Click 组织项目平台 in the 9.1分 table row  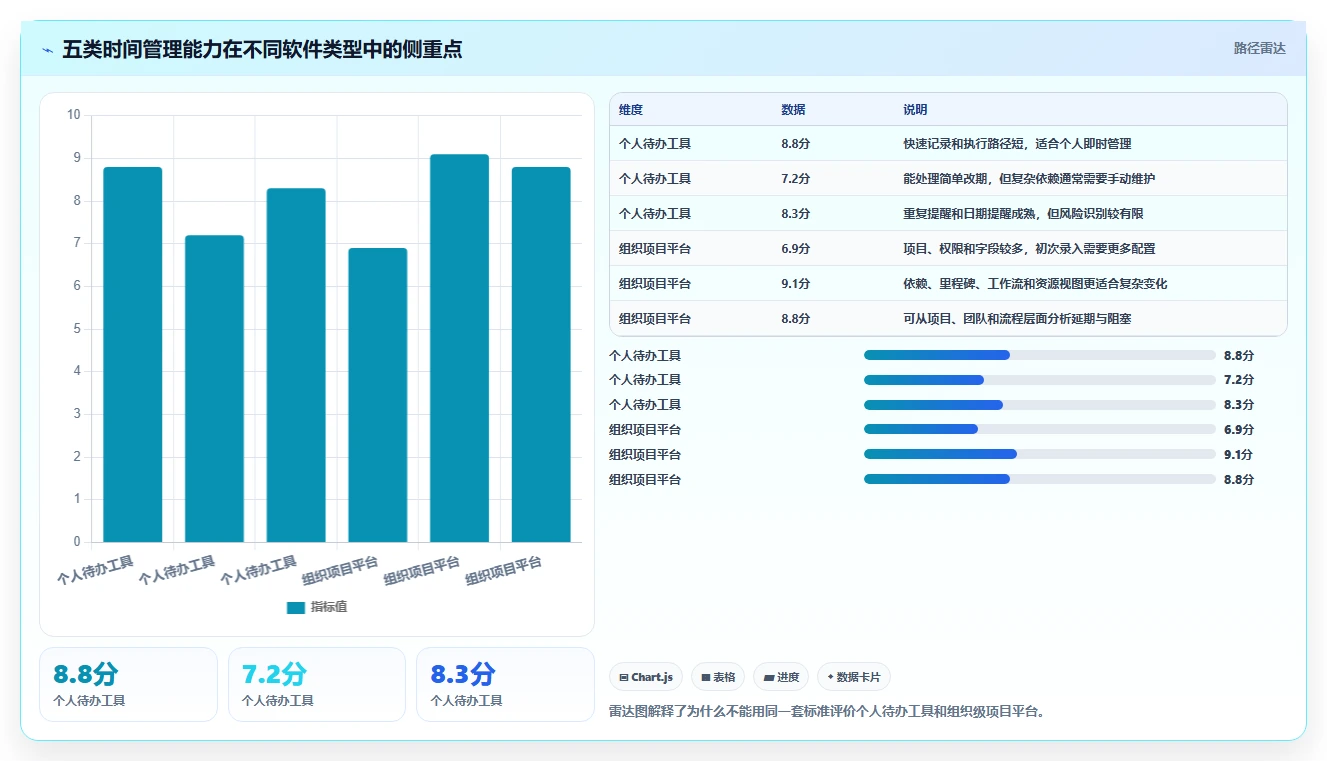coord(655,284)
